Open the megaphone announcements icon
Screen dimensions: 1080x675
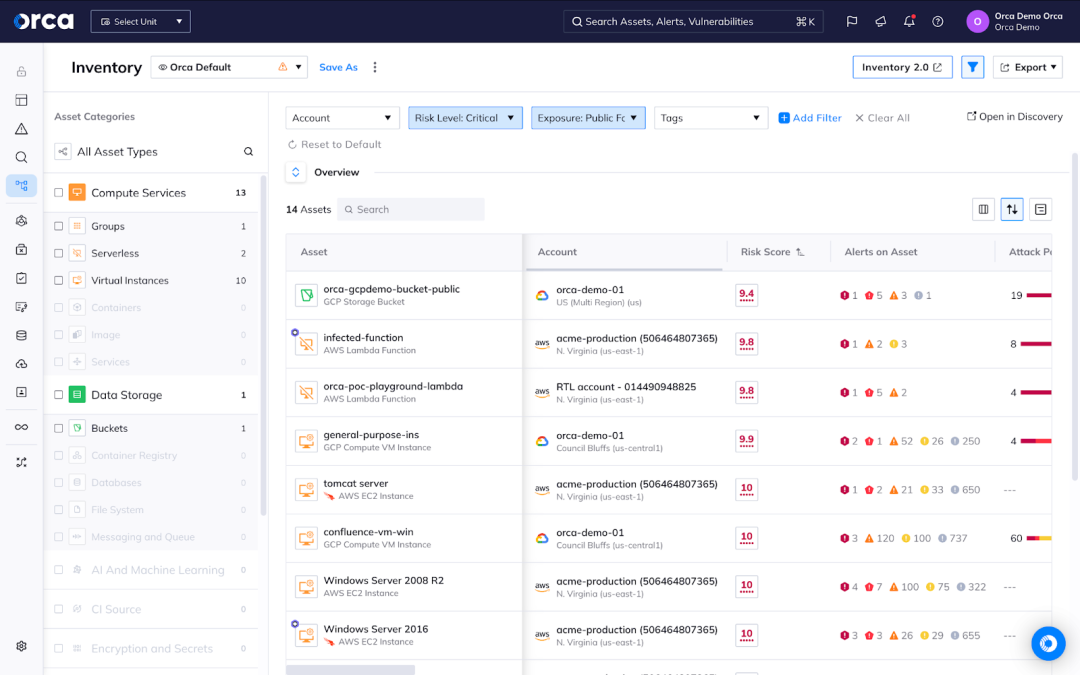tap(881, 21)
